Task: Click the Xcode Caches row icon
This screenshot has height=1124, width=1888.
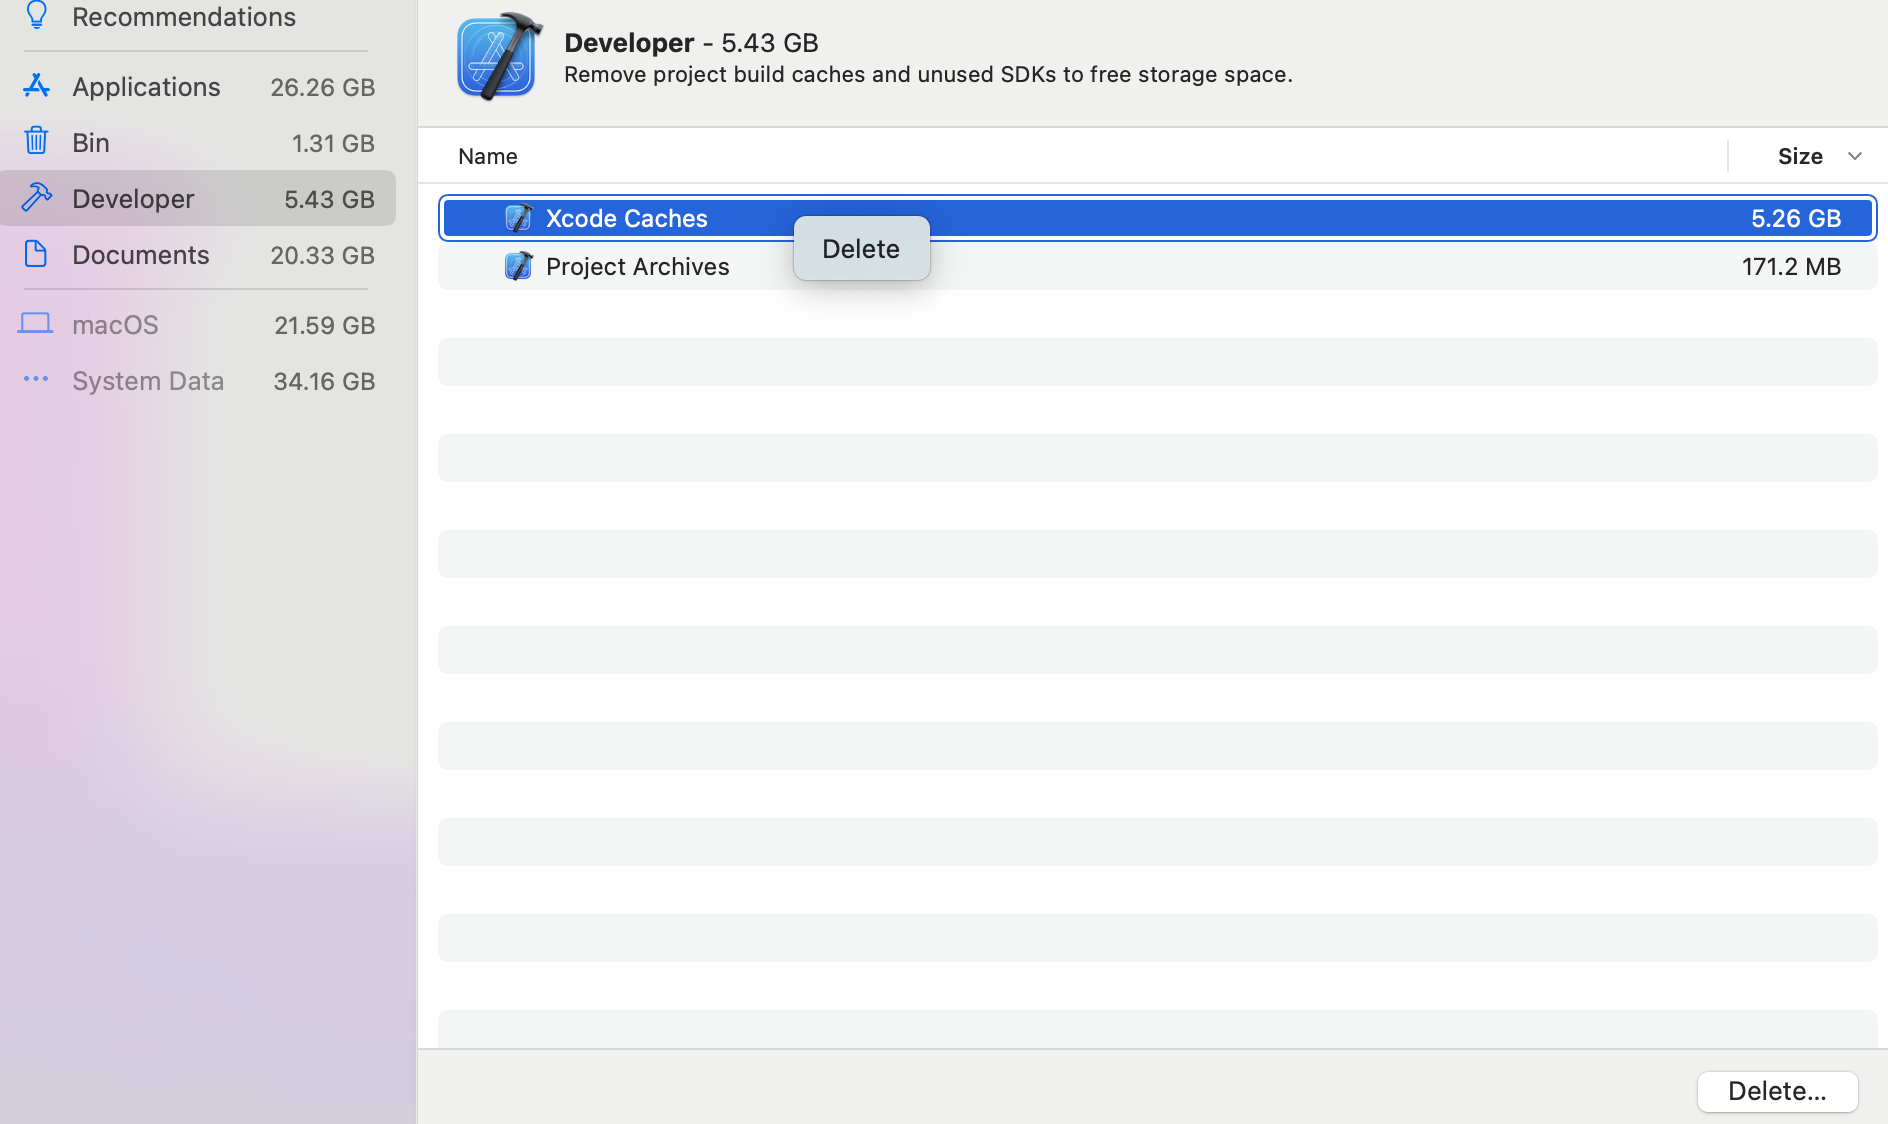Action: coord(518,218)
